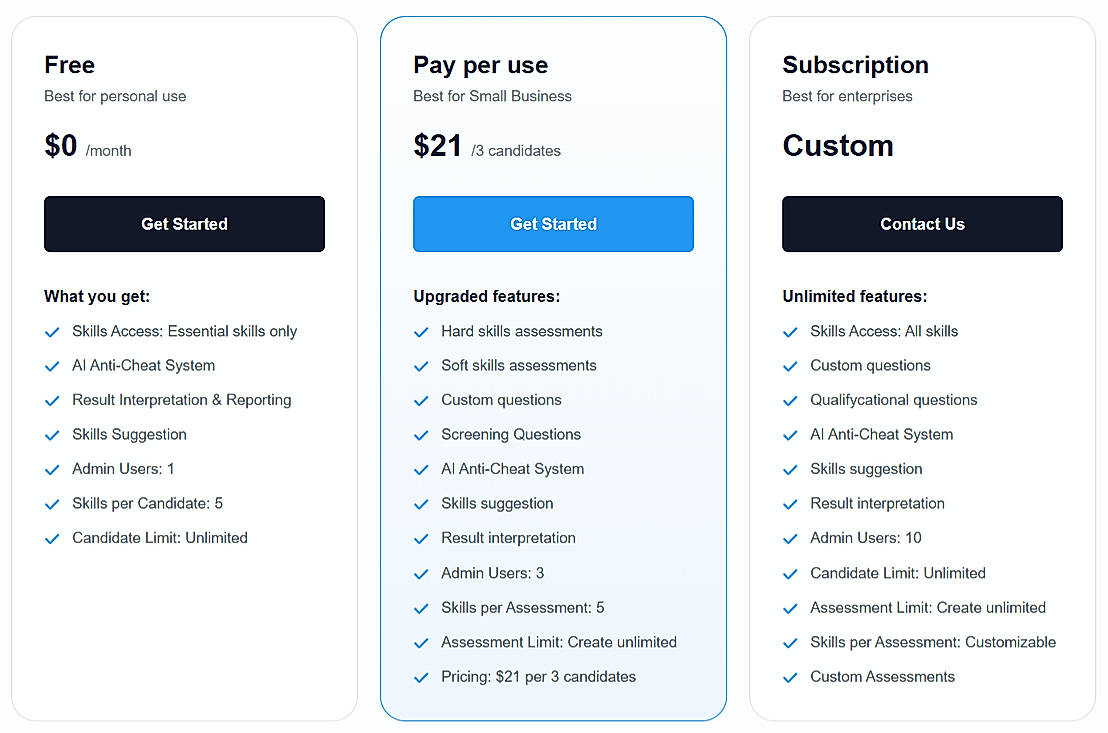1108x733 pixels.
Task: Click checkmark next to Screening Questions
Action: pos(422,435)
